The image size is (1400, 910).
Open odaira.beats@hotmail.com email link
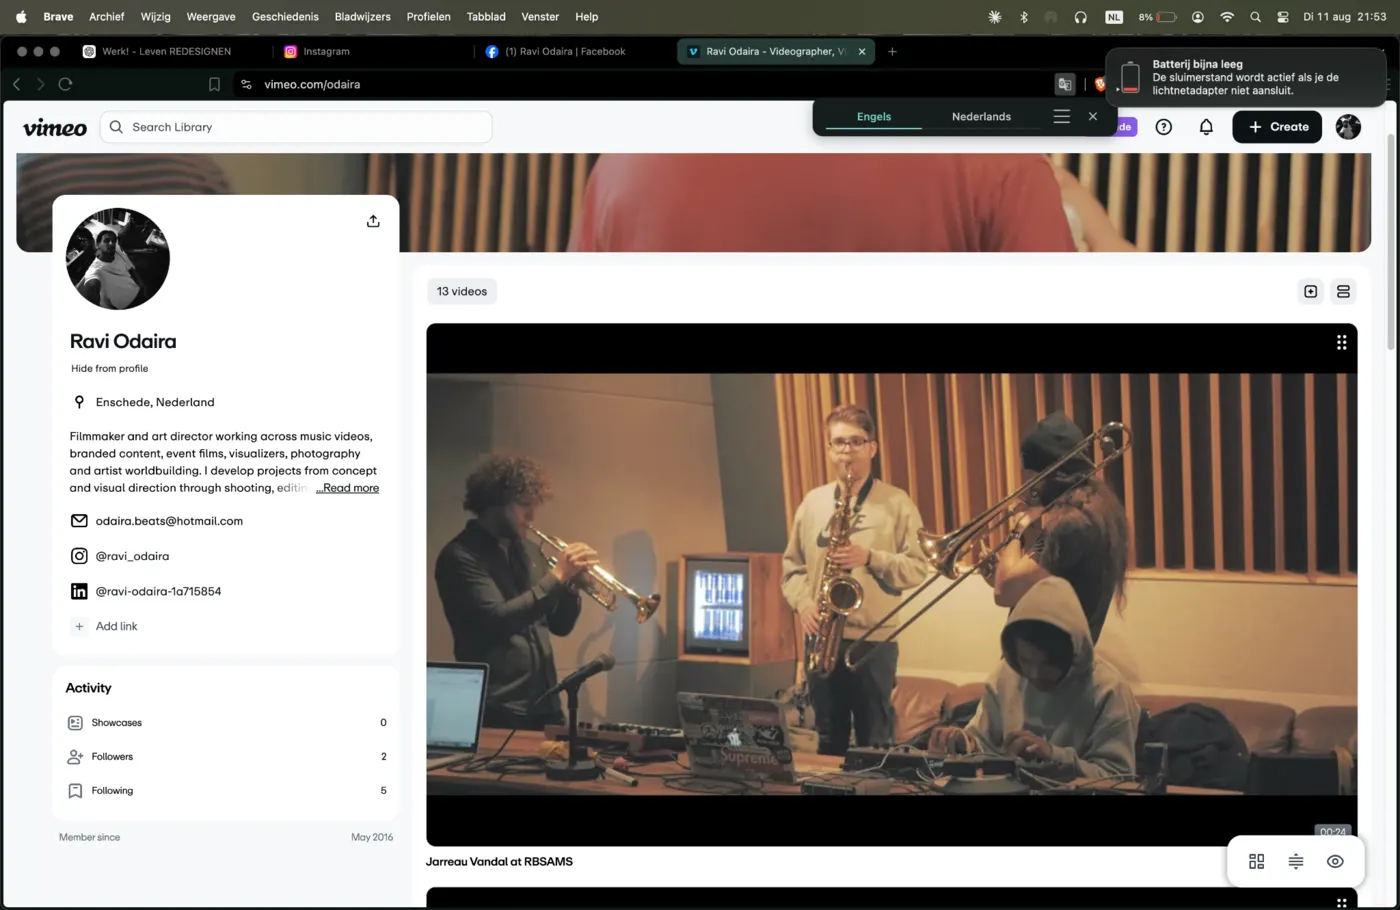click(x=169, y=521)
